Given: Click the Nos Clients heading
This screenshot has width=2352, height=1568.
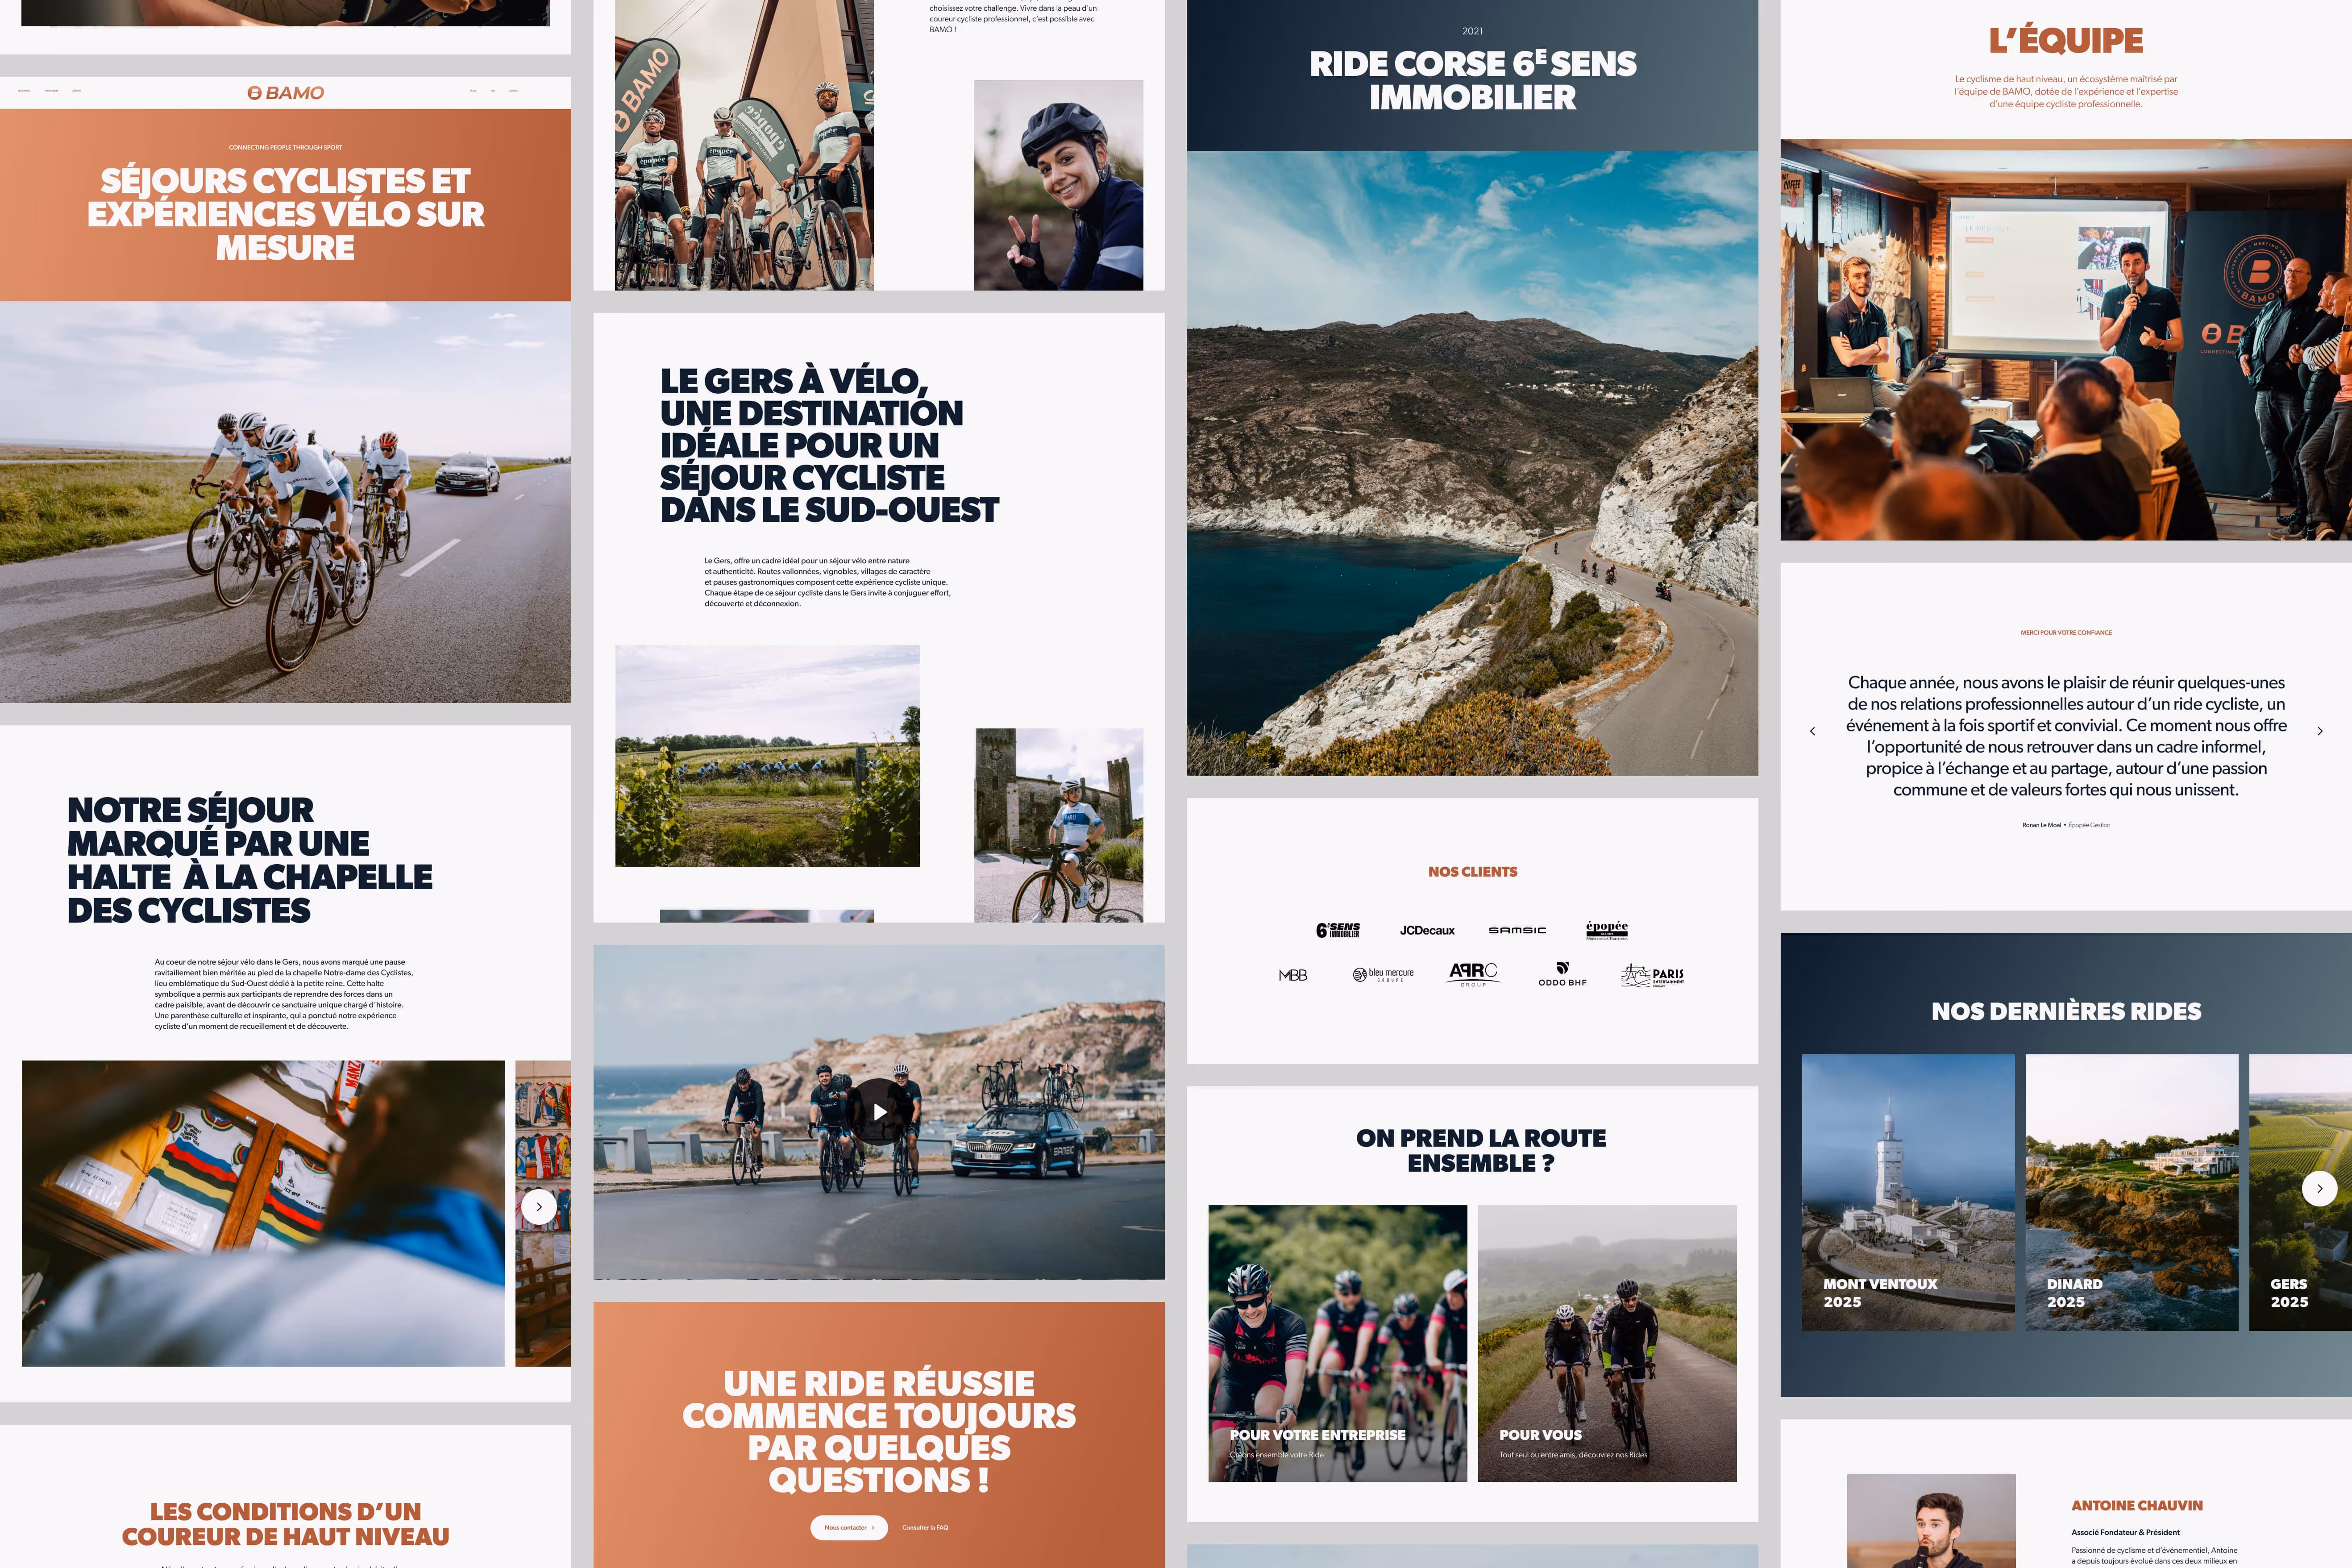Looking at the screenshot, I should [x=1472, y=872].
